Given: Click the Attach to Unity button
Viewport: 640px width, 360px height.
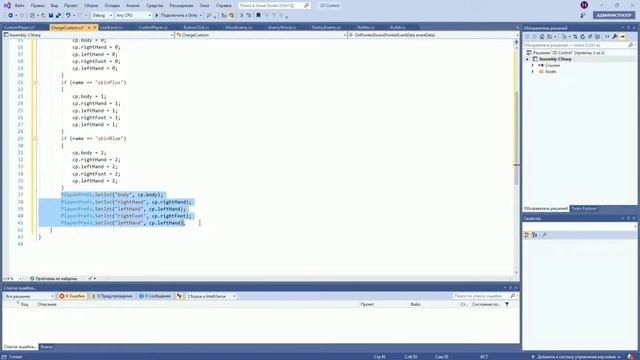Looking at the screenshot, I should (x=178, y=15).
